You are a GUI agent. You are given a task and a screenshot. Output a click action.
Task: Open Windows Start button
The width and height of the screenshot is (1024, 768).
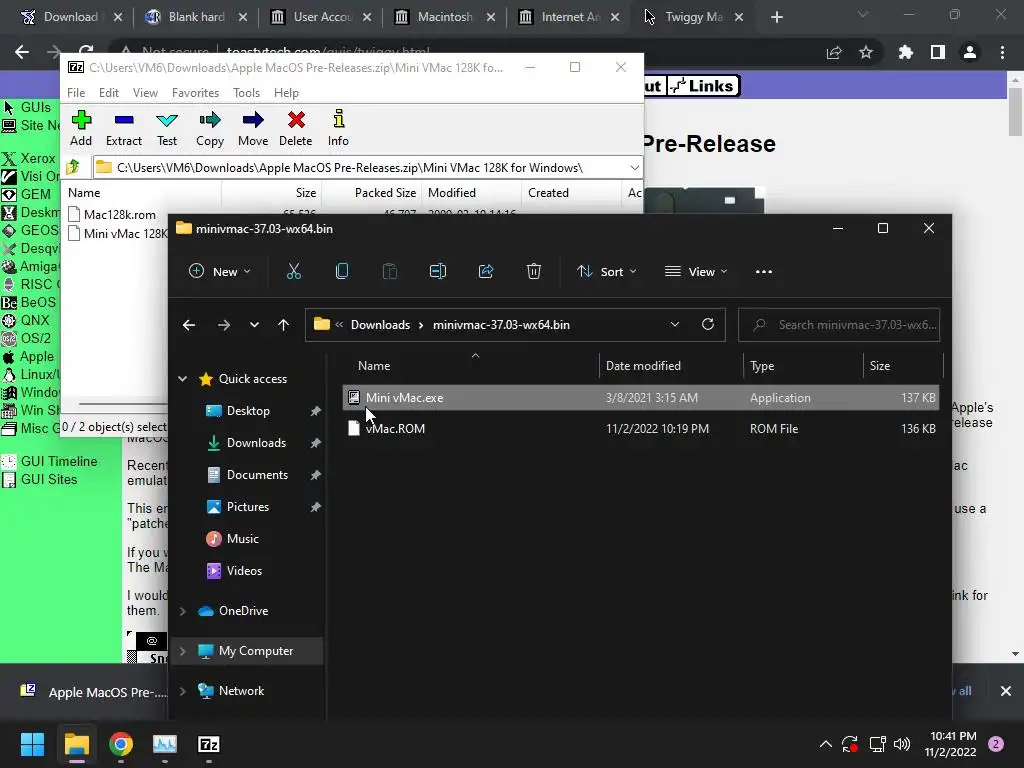click(x=32, y=744)
